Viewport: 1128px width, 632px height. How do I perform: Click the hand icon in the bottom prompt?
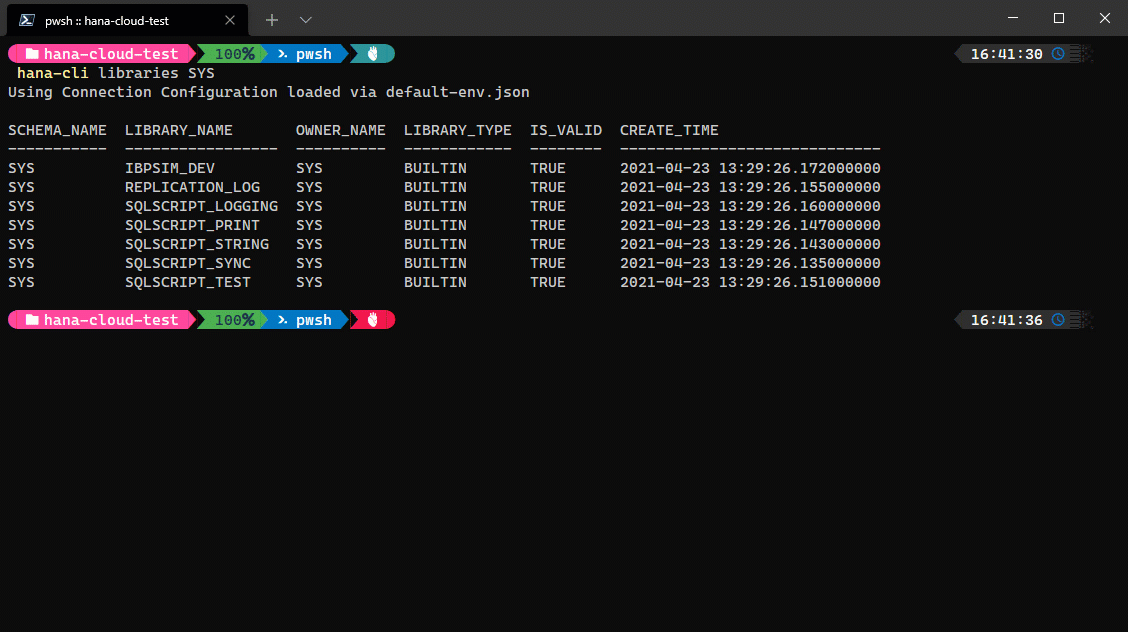[371, 319]
